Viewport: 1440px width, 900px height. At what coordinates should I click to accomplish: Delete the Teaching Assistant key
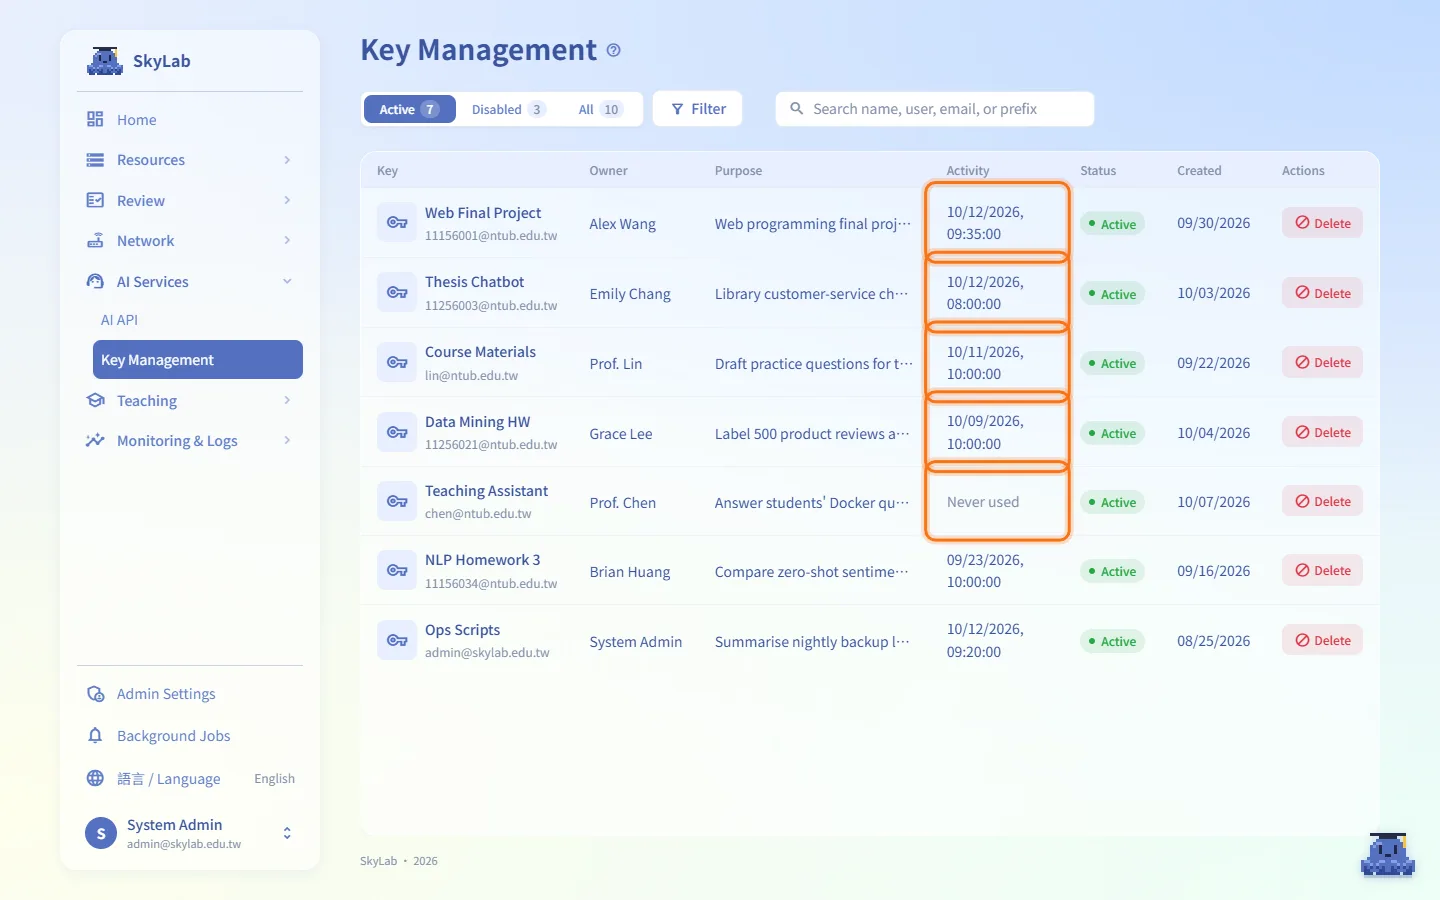pos(1322,502)
